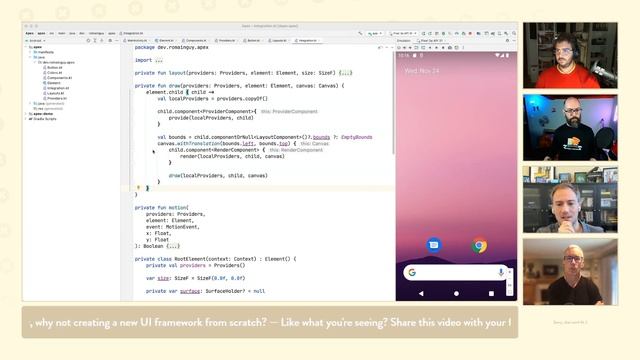Switch to the Button.kt editor tab

pos(253,40)
